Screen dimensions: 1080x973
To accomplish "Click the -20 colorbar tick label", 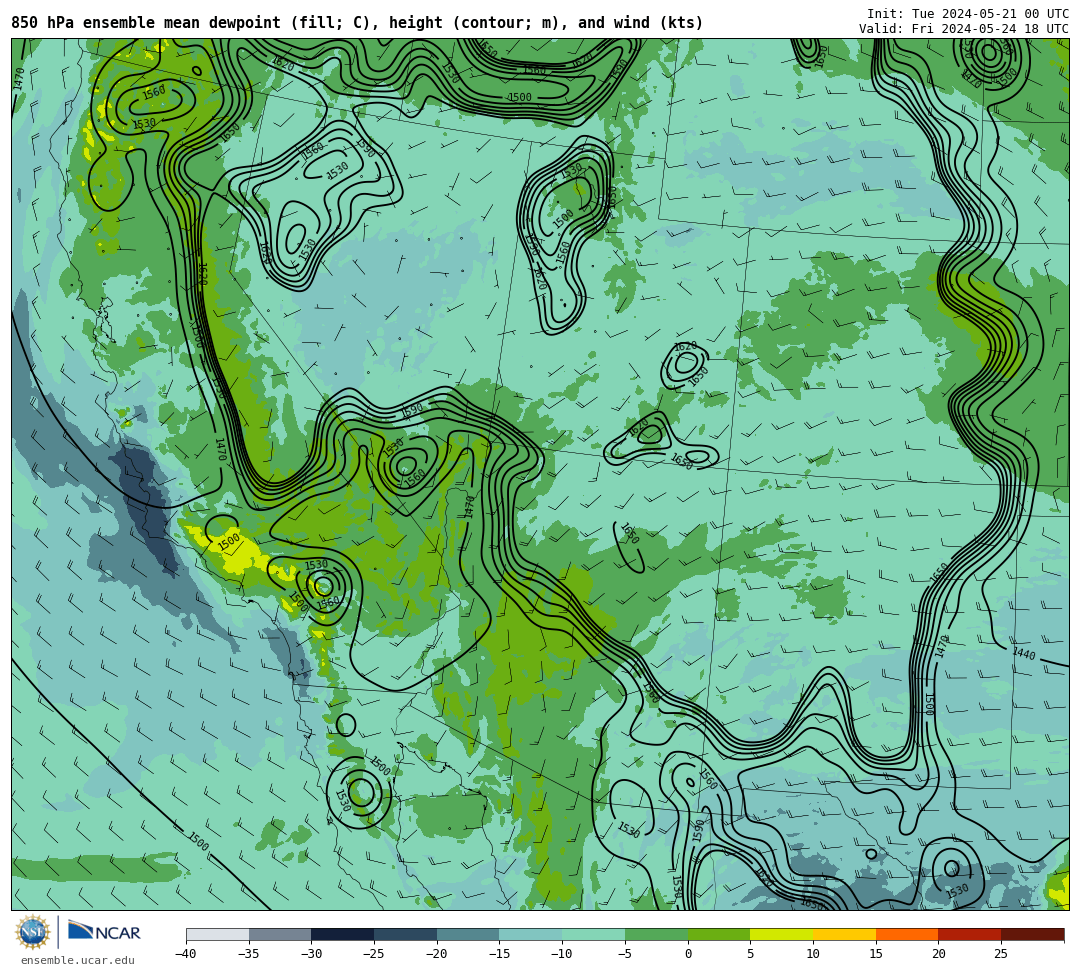I will click(437, 954).
